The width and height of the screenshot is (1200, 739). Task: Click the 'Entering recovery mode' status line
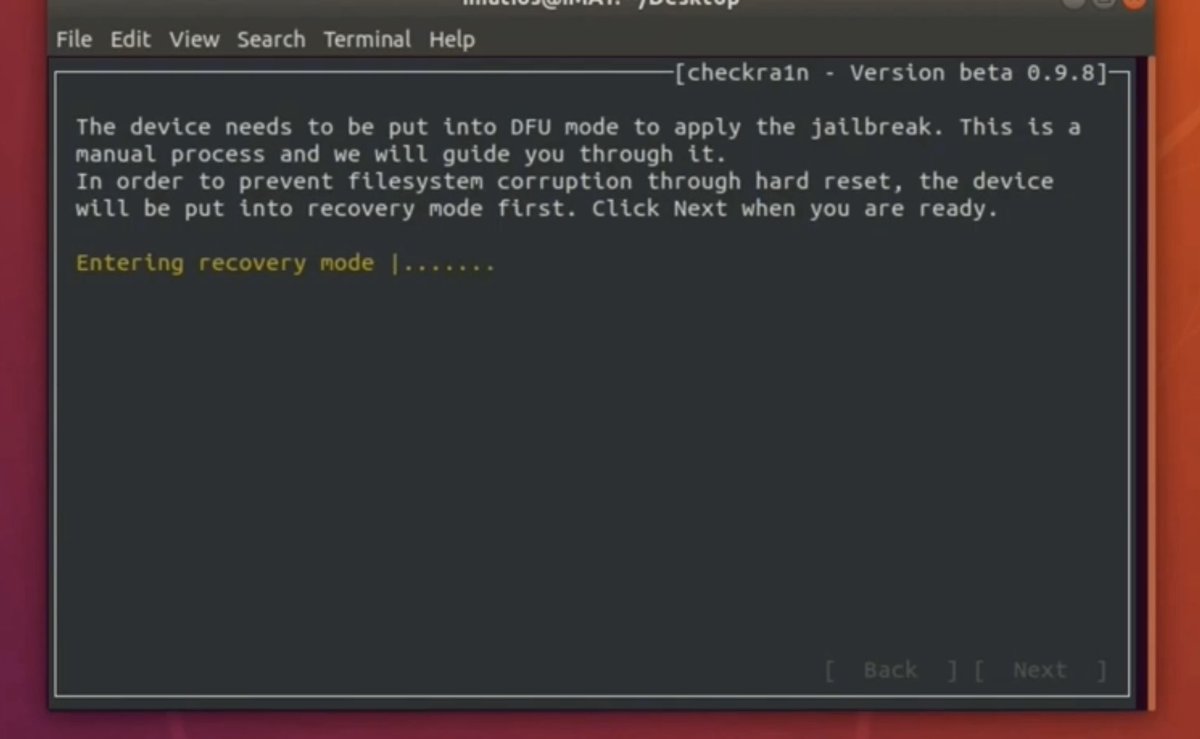click(x=285, y=263)
